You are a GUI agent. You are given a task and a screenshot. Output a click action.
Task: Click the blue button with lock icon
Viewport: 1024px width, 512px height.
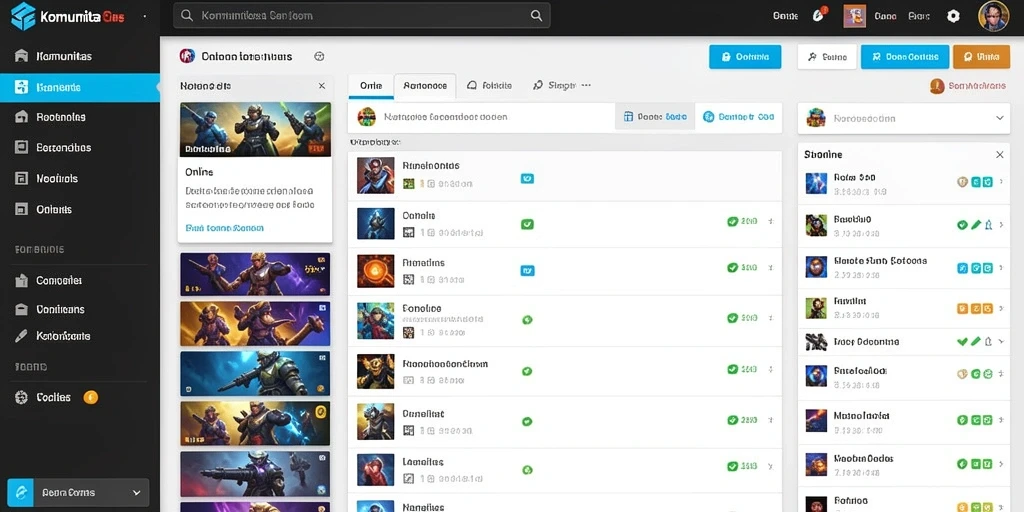[744, 57]
